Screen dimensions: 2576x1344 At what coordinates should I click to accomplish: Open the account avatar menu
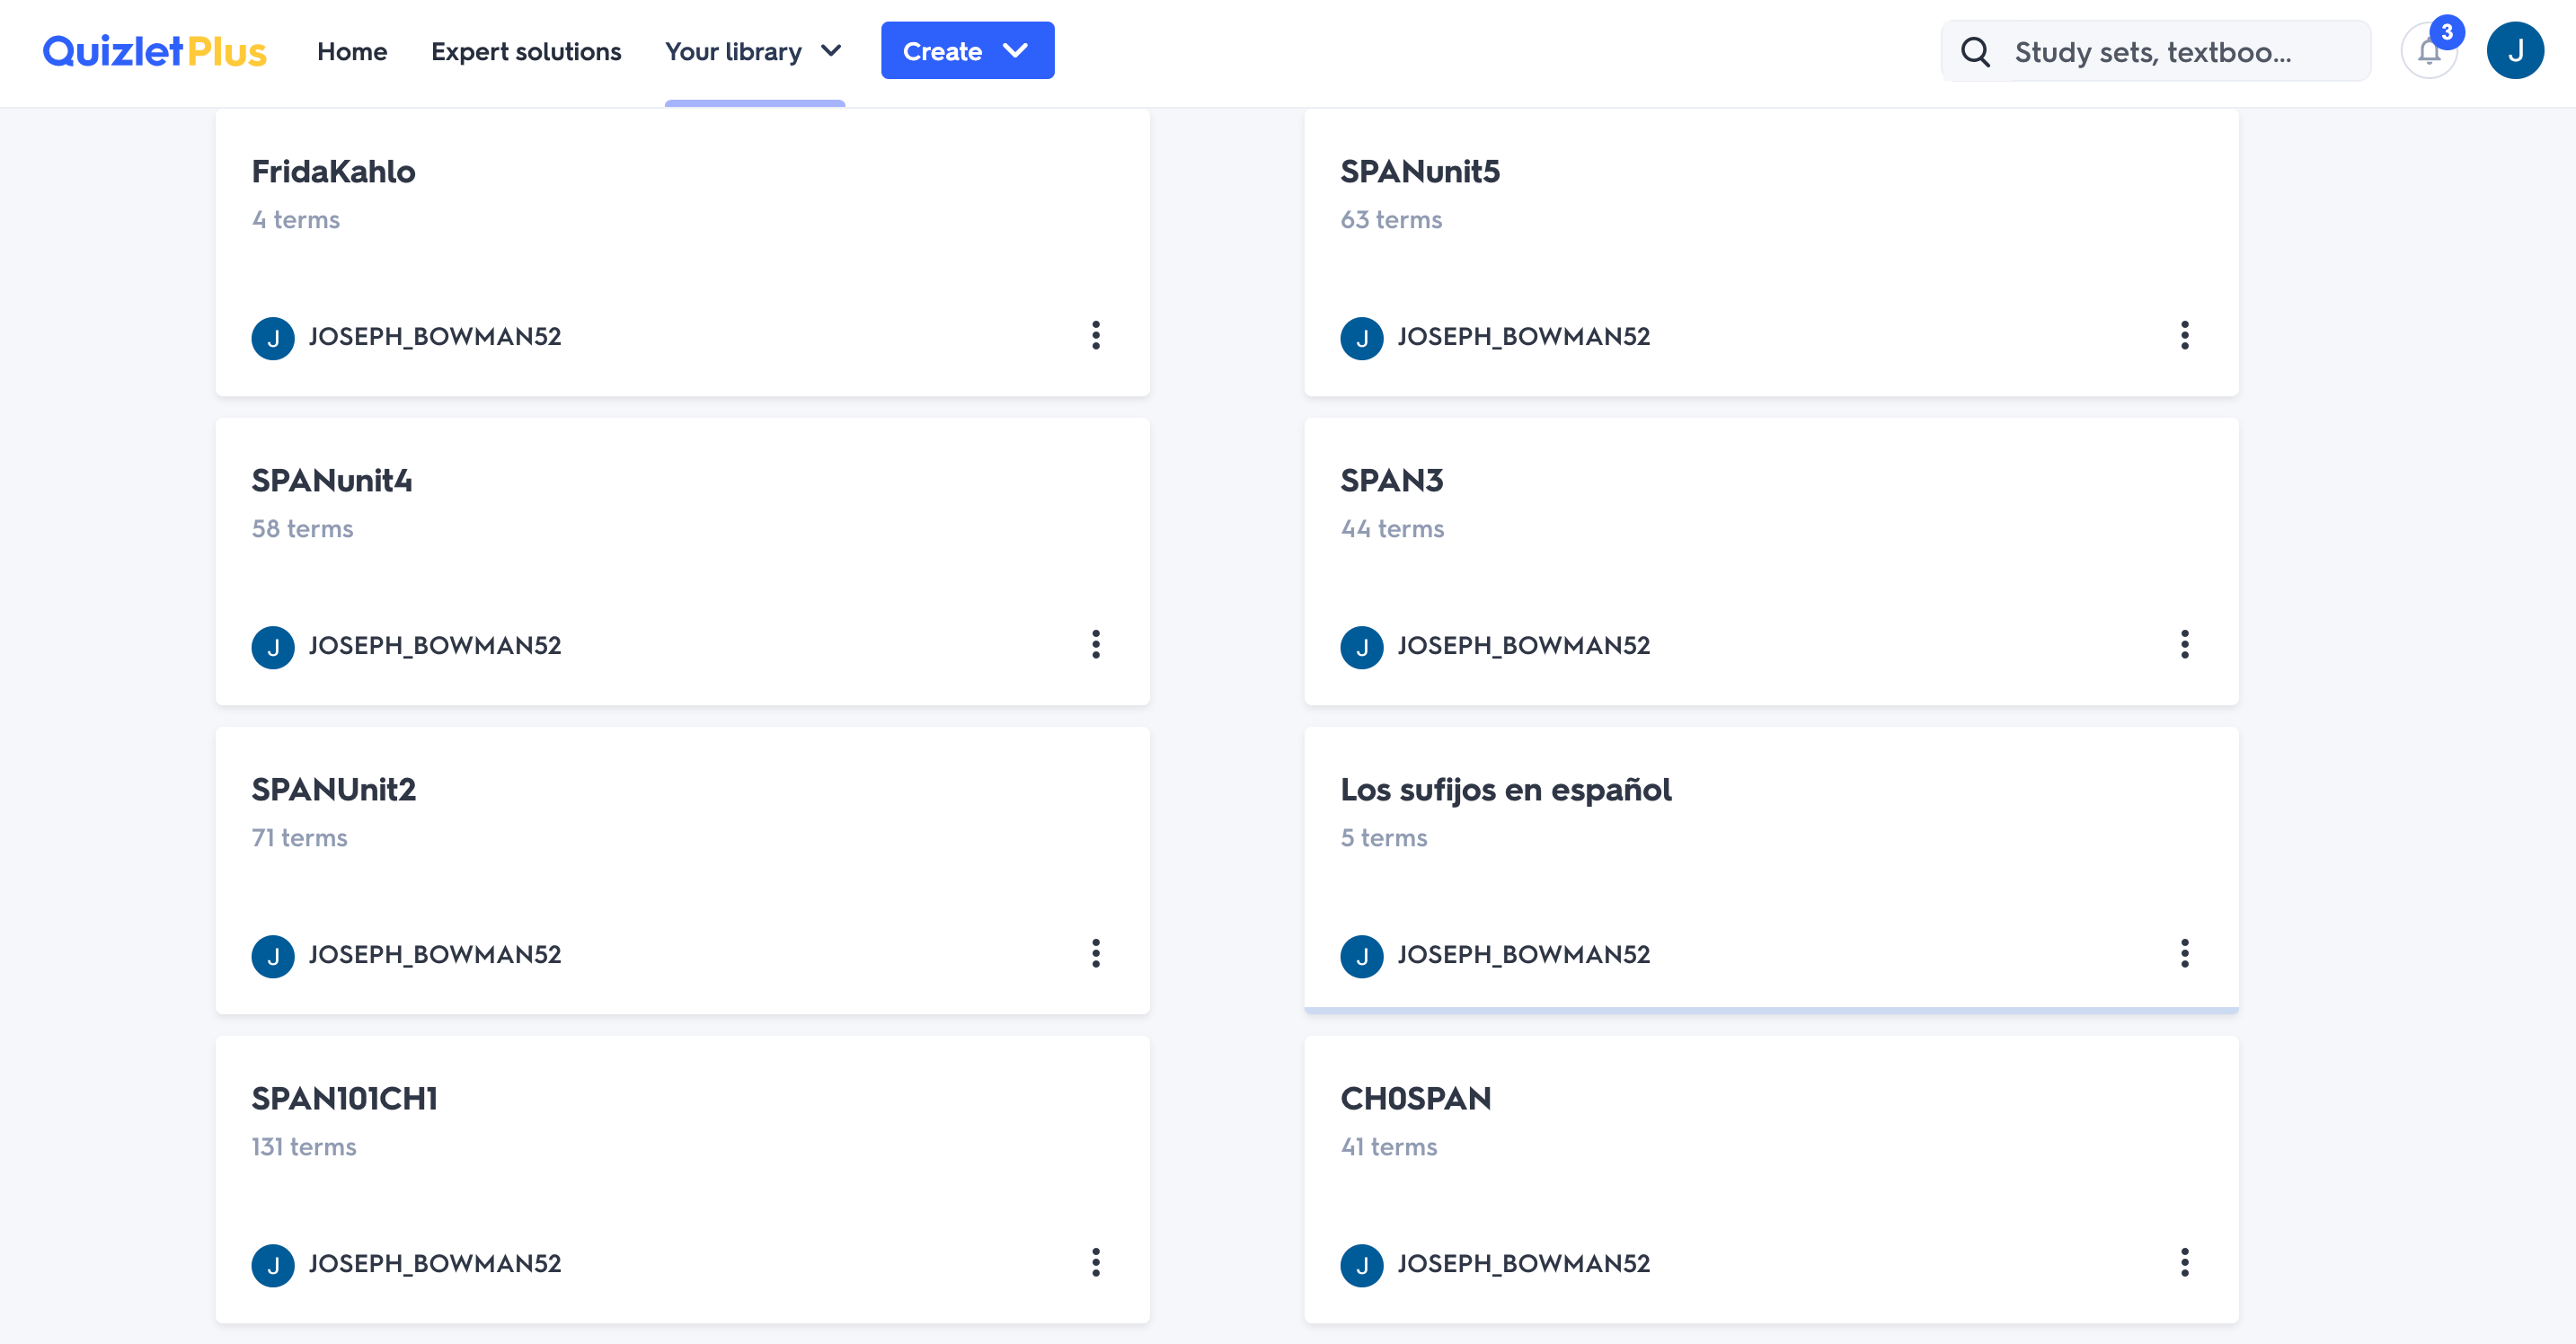[2515, 51]
